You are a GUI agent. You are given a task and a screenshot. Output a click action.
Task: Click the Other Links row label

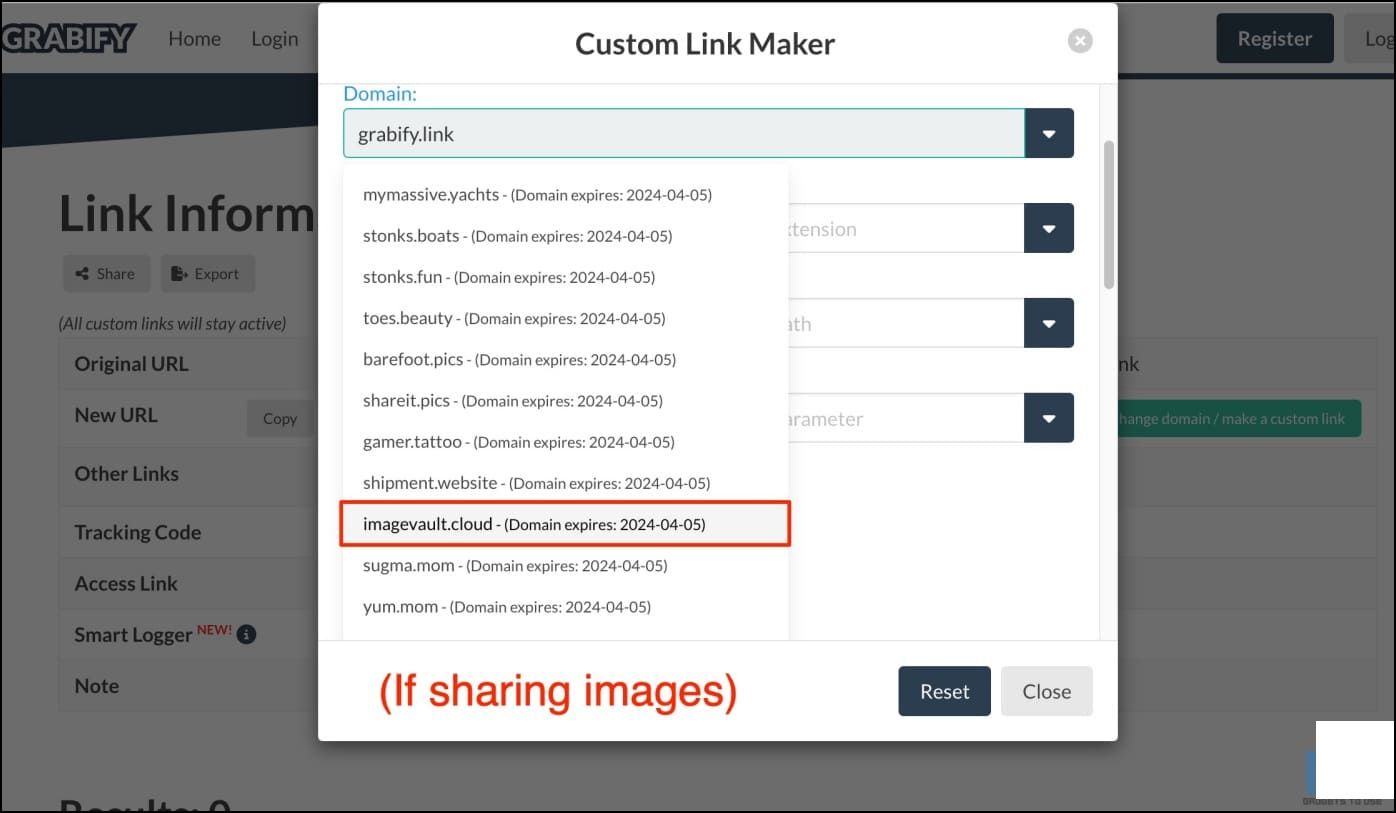[127, 474]
